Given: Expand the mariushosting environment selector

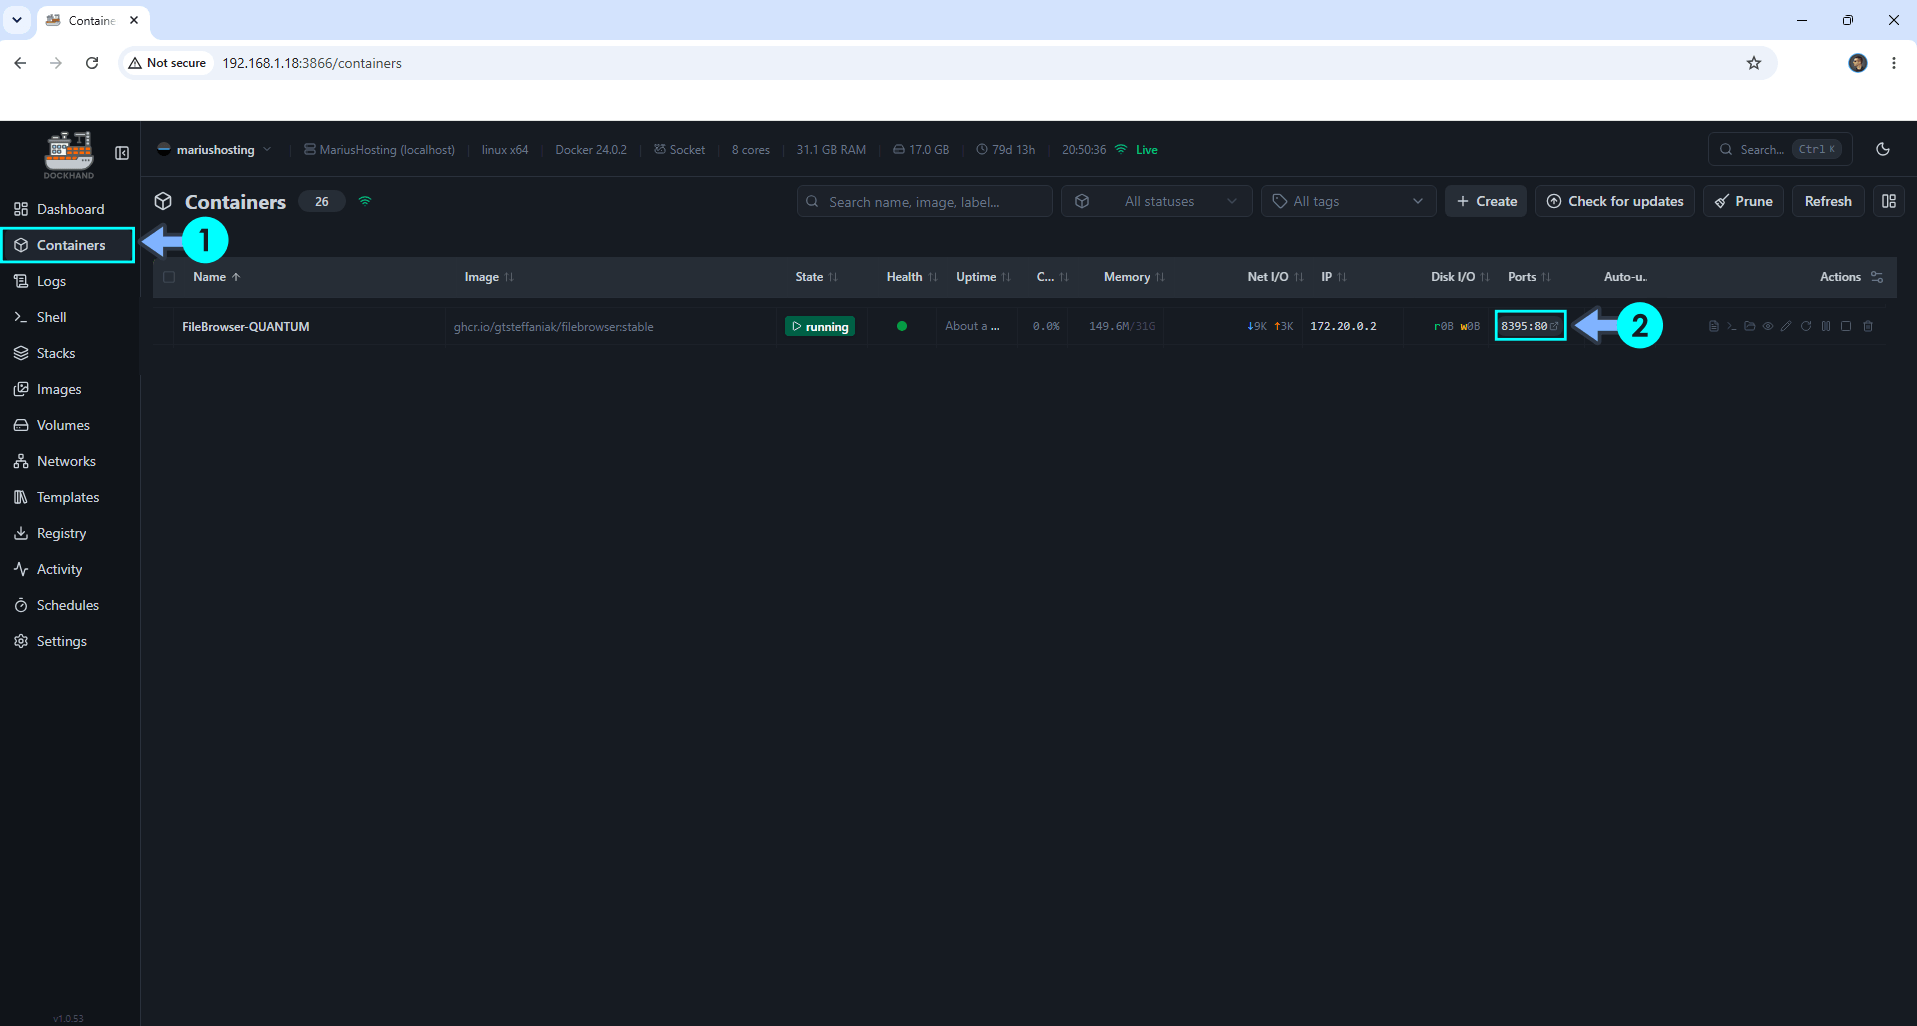Looking at the screenshot, I should tap(215, 150).
